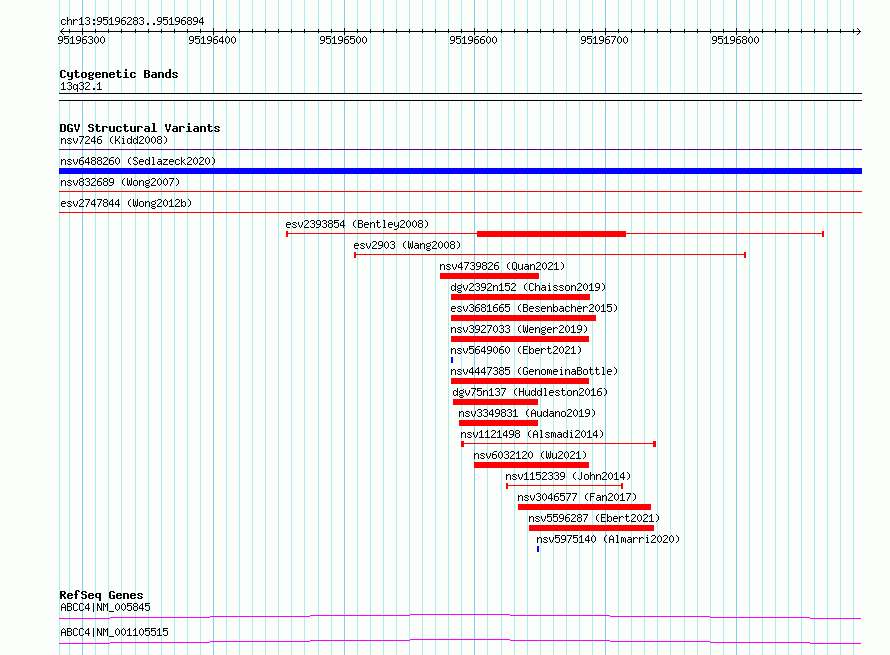This screenshot has width=890, height=655.
Task: Select the 13q32.1 band label
Action: pyautogui.click(x=81, y=86)
